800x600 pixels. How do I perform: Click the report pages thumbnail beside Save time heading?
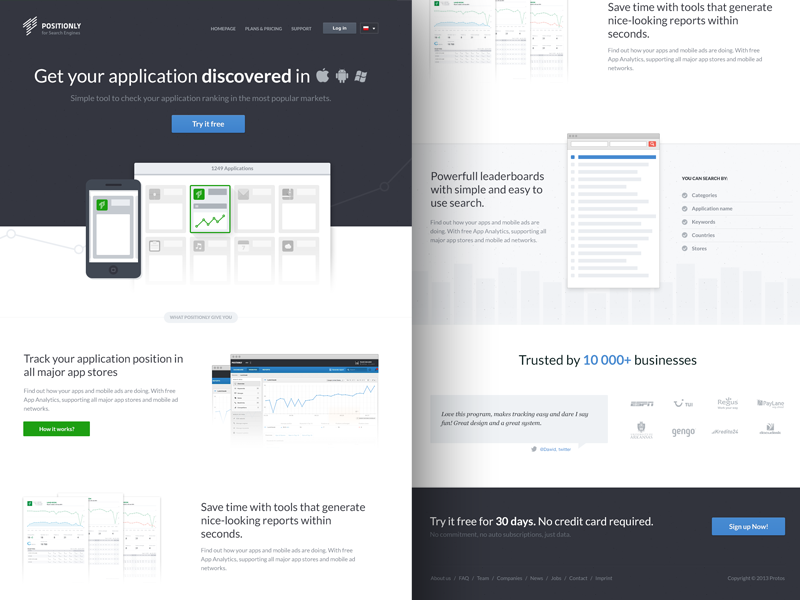coord(92,537)
